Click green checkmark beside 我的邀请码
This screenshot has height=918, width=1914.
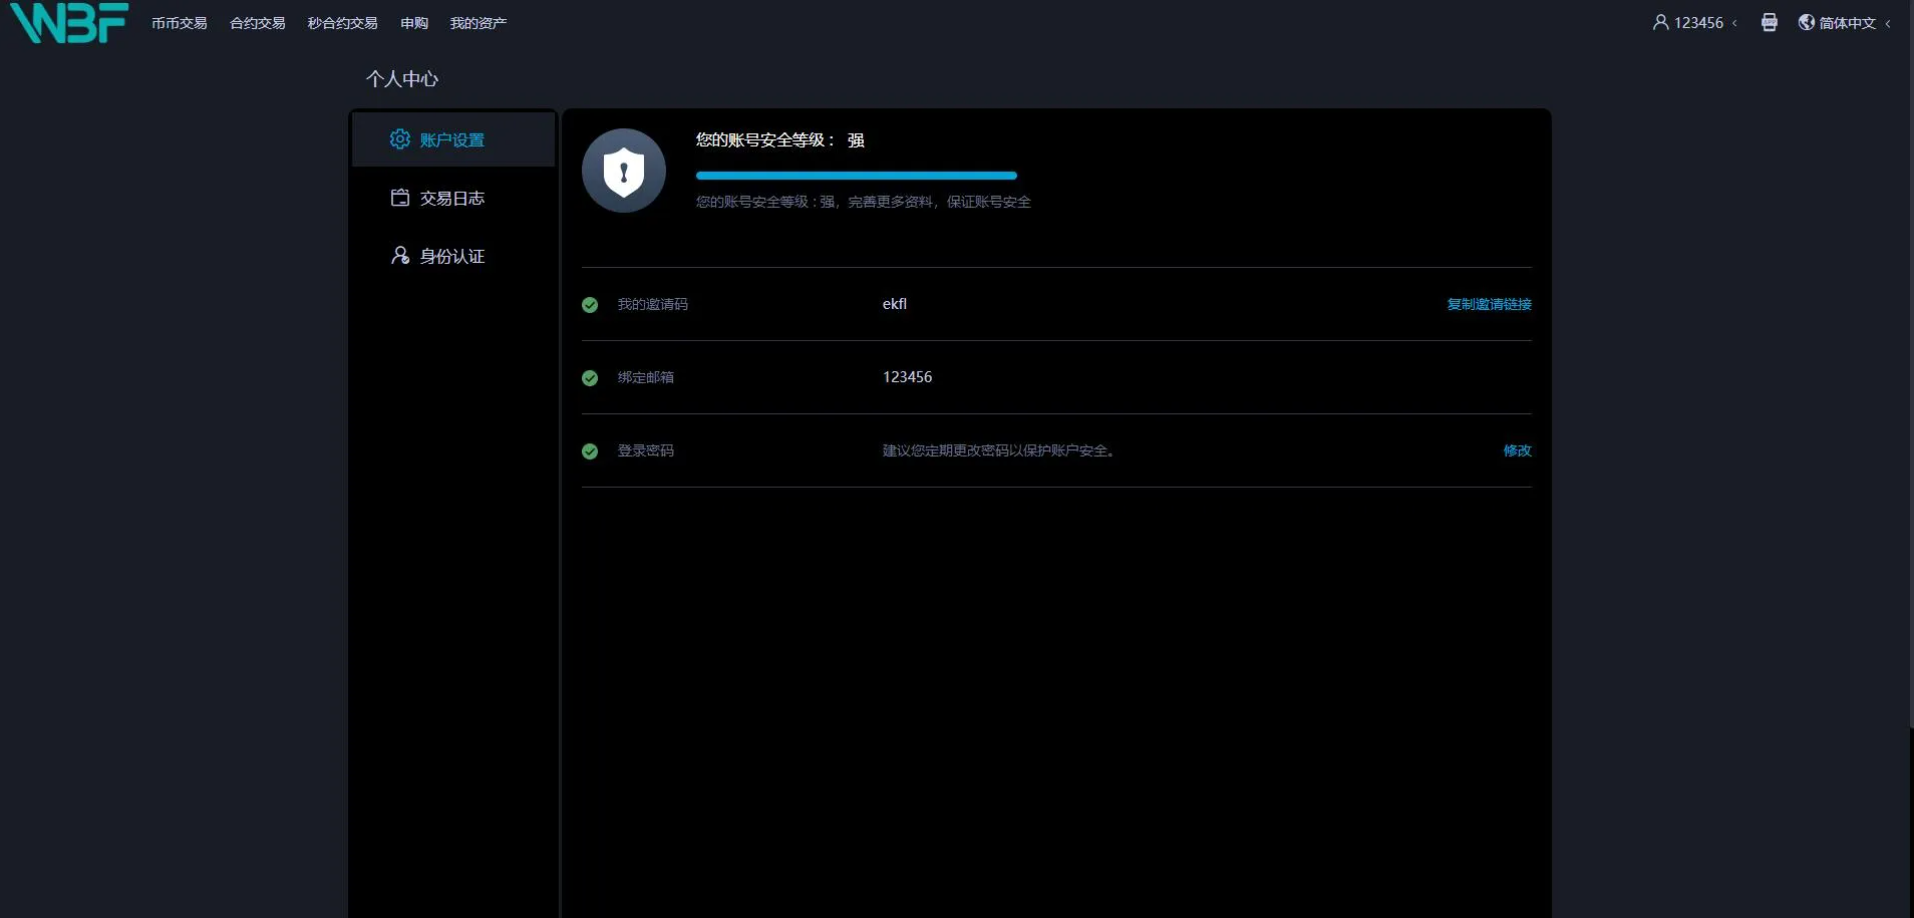[590, 305]
